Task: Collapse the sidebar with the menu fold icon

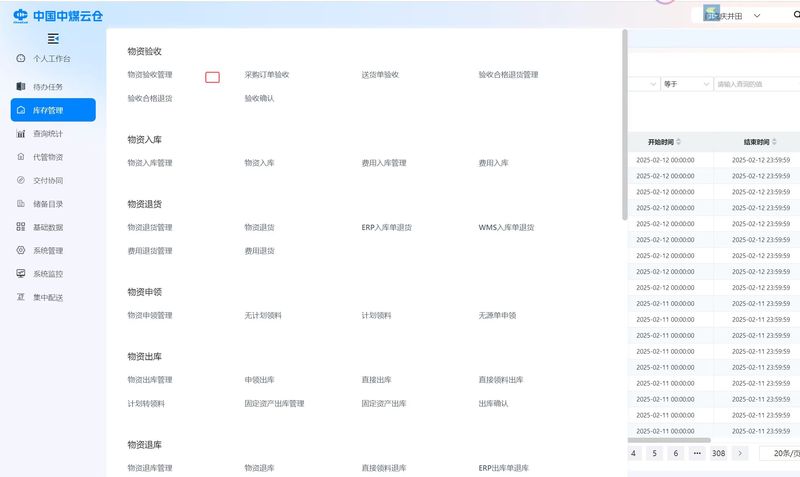Action: point(53,38)
